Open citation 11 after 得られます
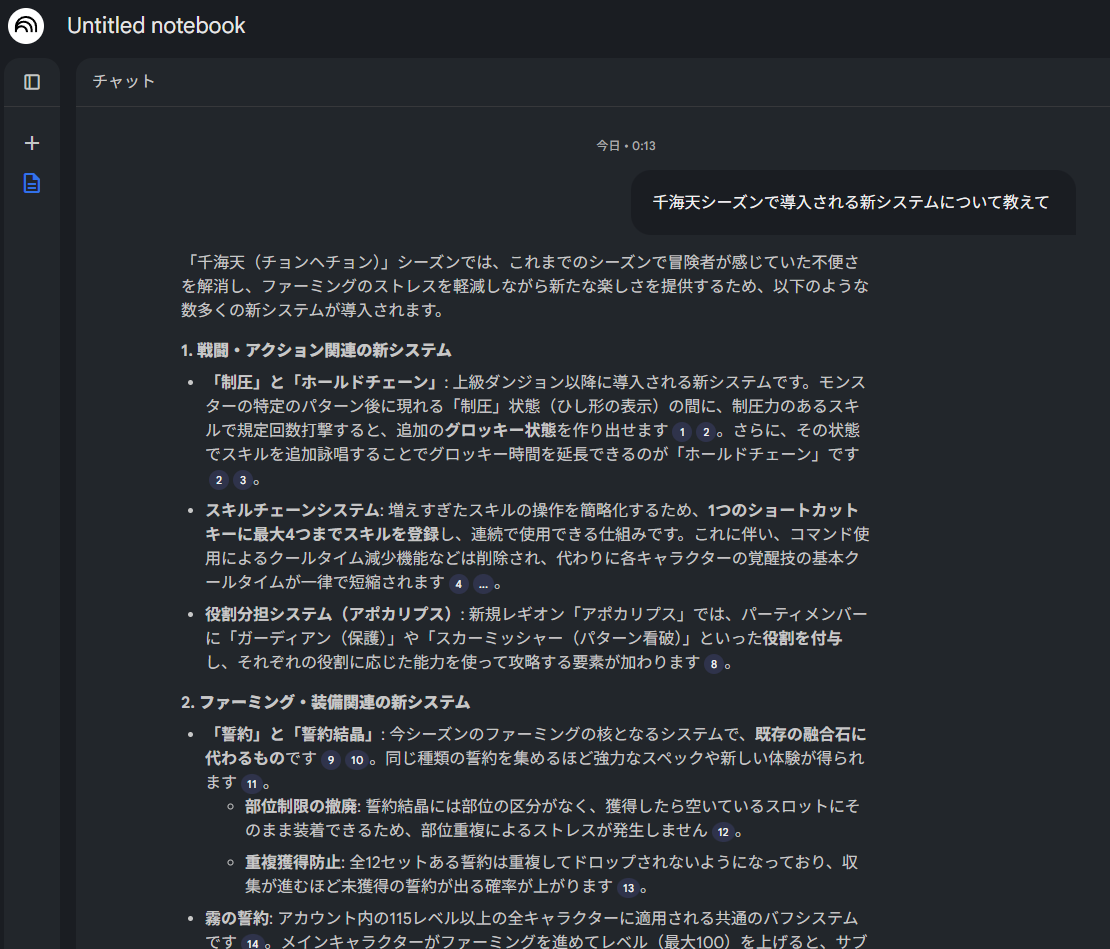This screenshot has height=949, width=1110. (251, 784)
